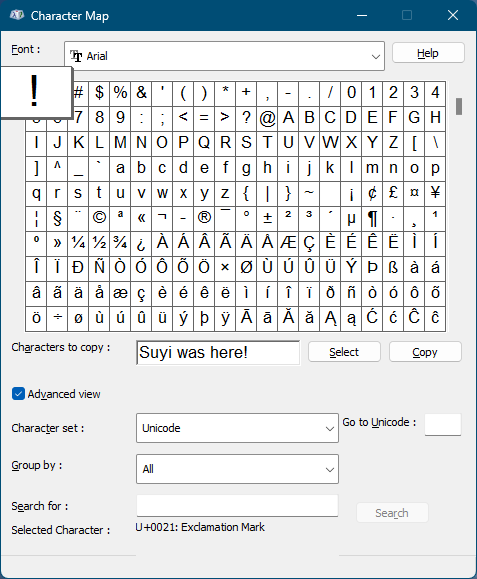Select the three quarters ¾ fraction
This screenshot has height=579, width=477.
120,243
